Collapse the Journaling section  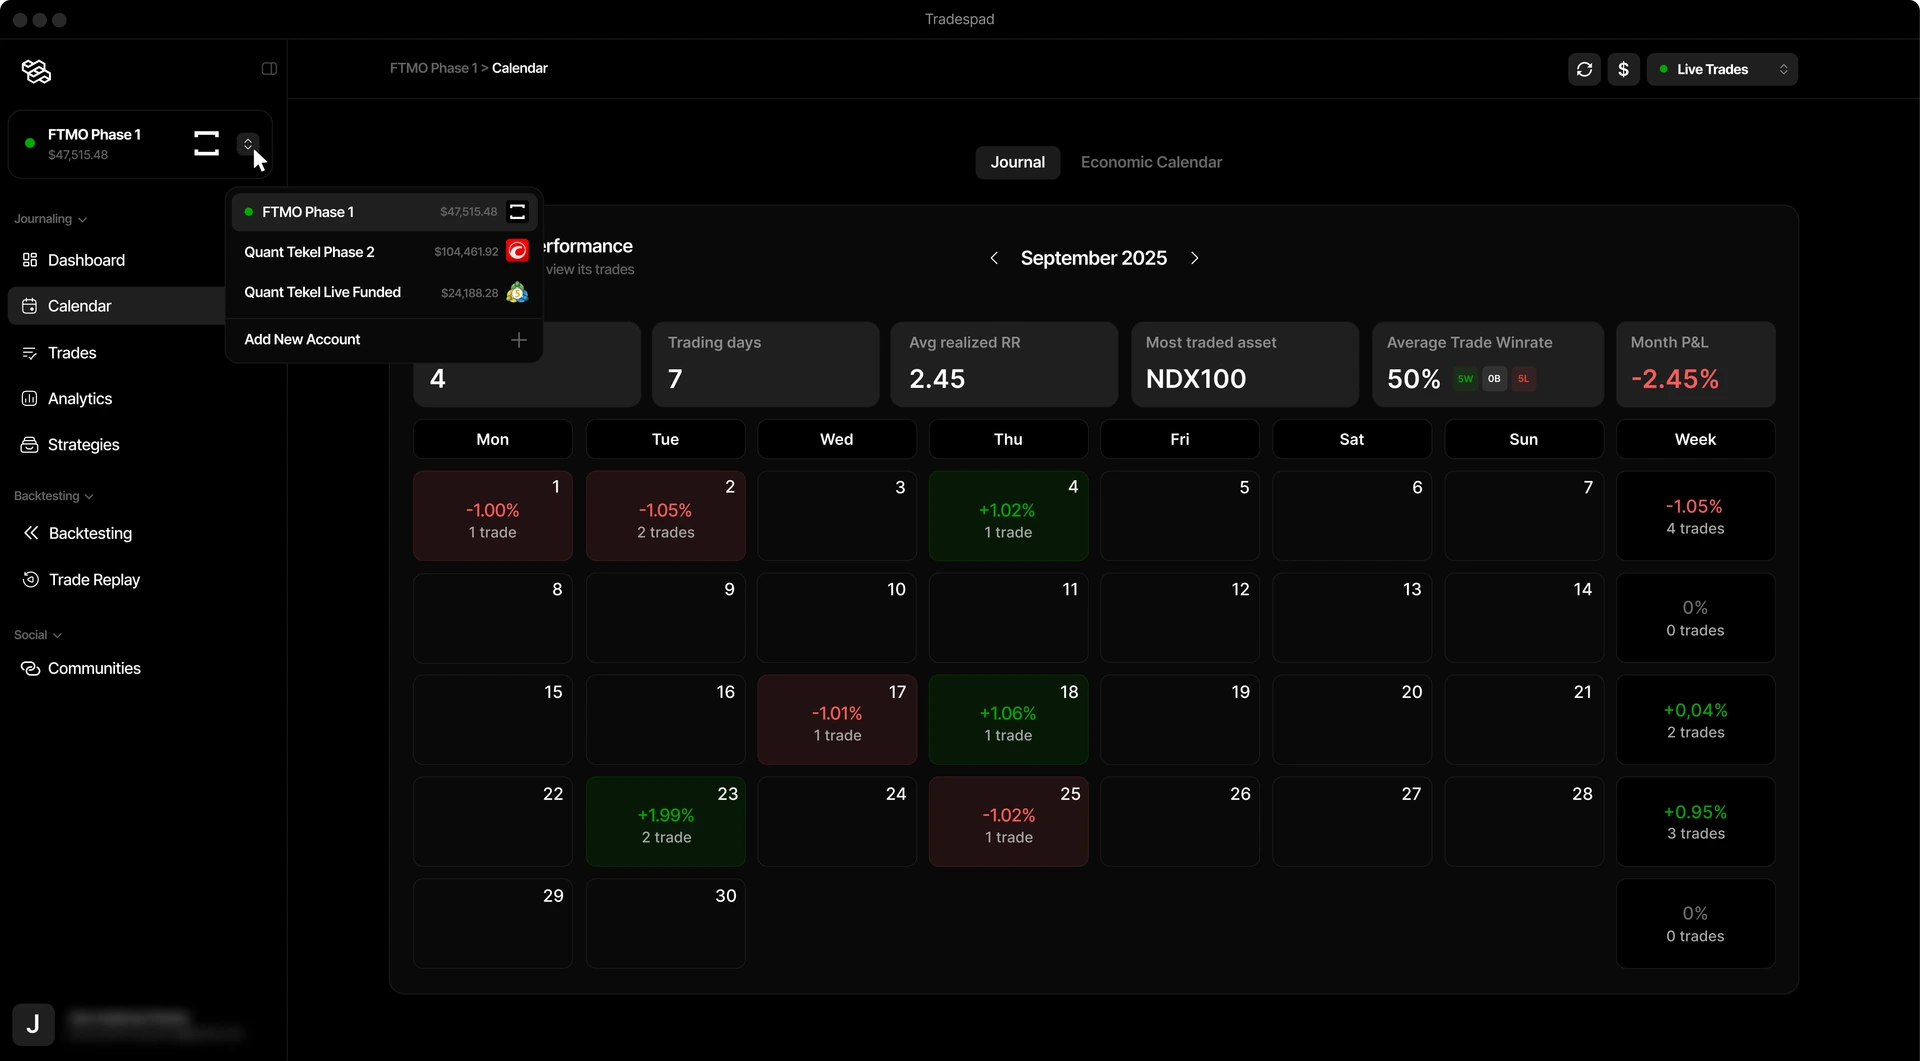pyautogui.click(x=50, y=219)
